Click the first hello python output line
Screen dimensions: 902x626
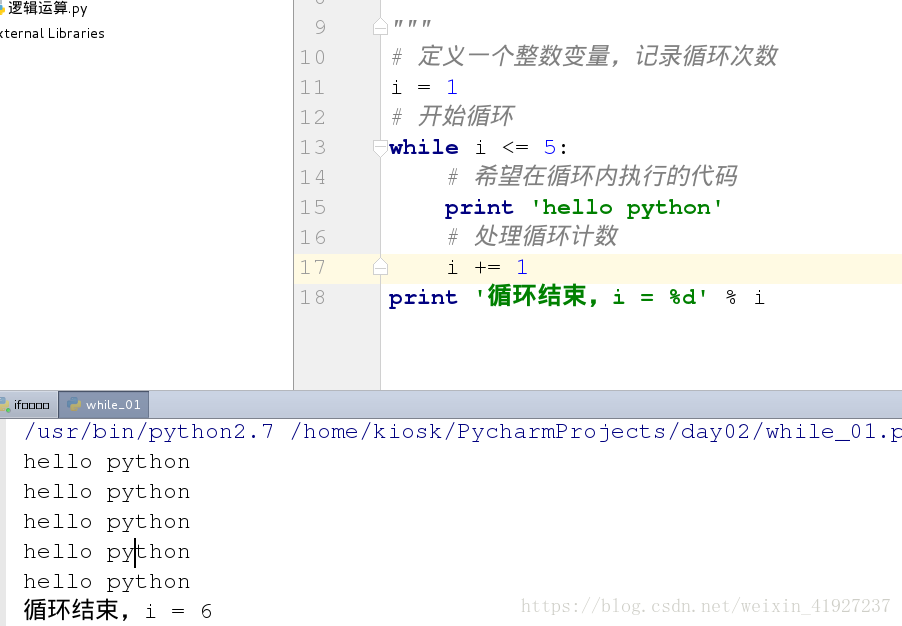[106, 461]
